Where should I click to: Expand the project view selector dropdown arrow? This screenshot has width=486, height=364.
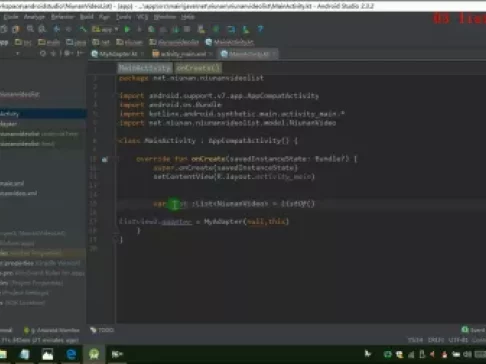(x=18, y=53)
